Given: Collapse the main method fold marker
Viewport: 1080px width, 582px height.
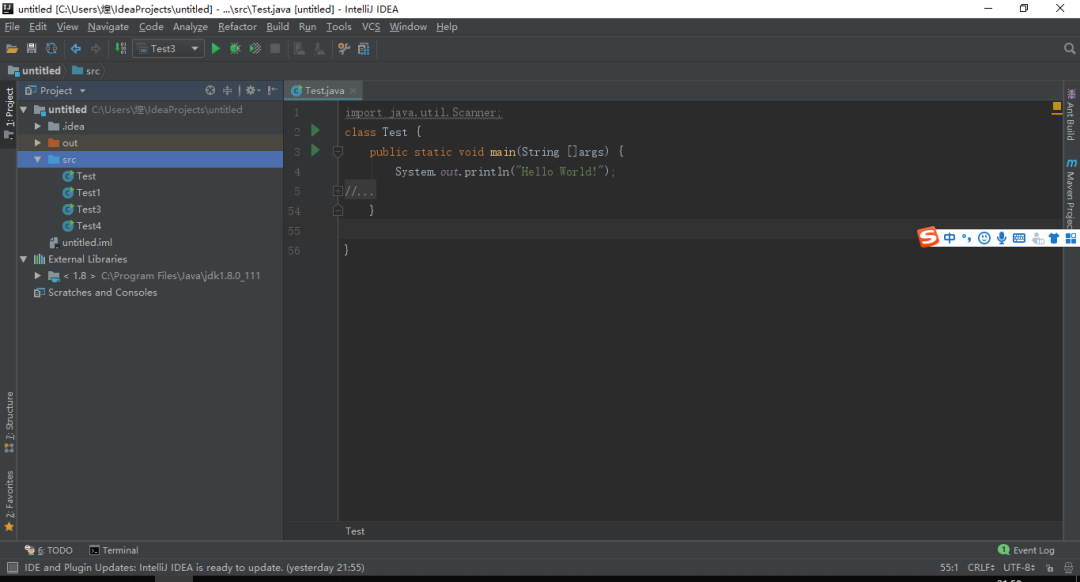Looking at the screenshot, I should click(338, 152).
